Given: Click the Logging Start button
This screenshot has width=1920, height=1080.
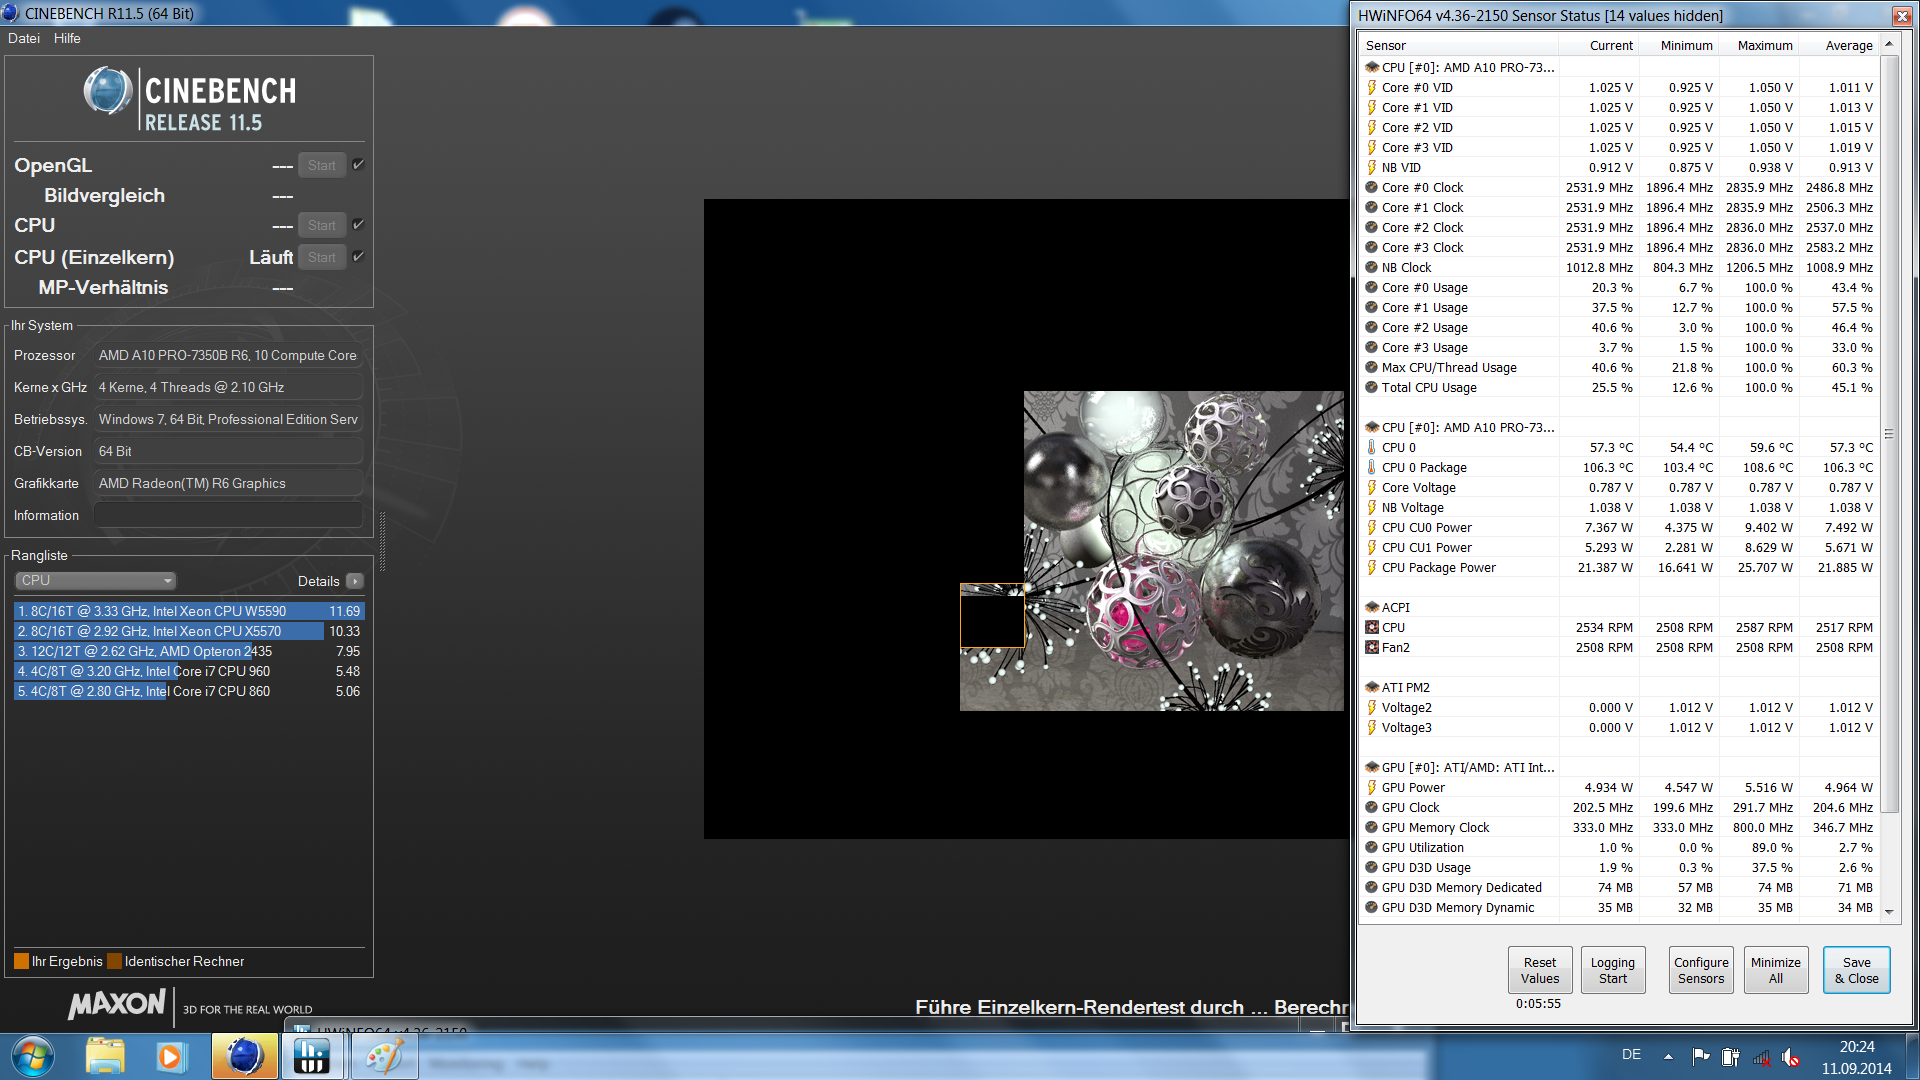Looking at the screenshot, I should coord(1613,970).
